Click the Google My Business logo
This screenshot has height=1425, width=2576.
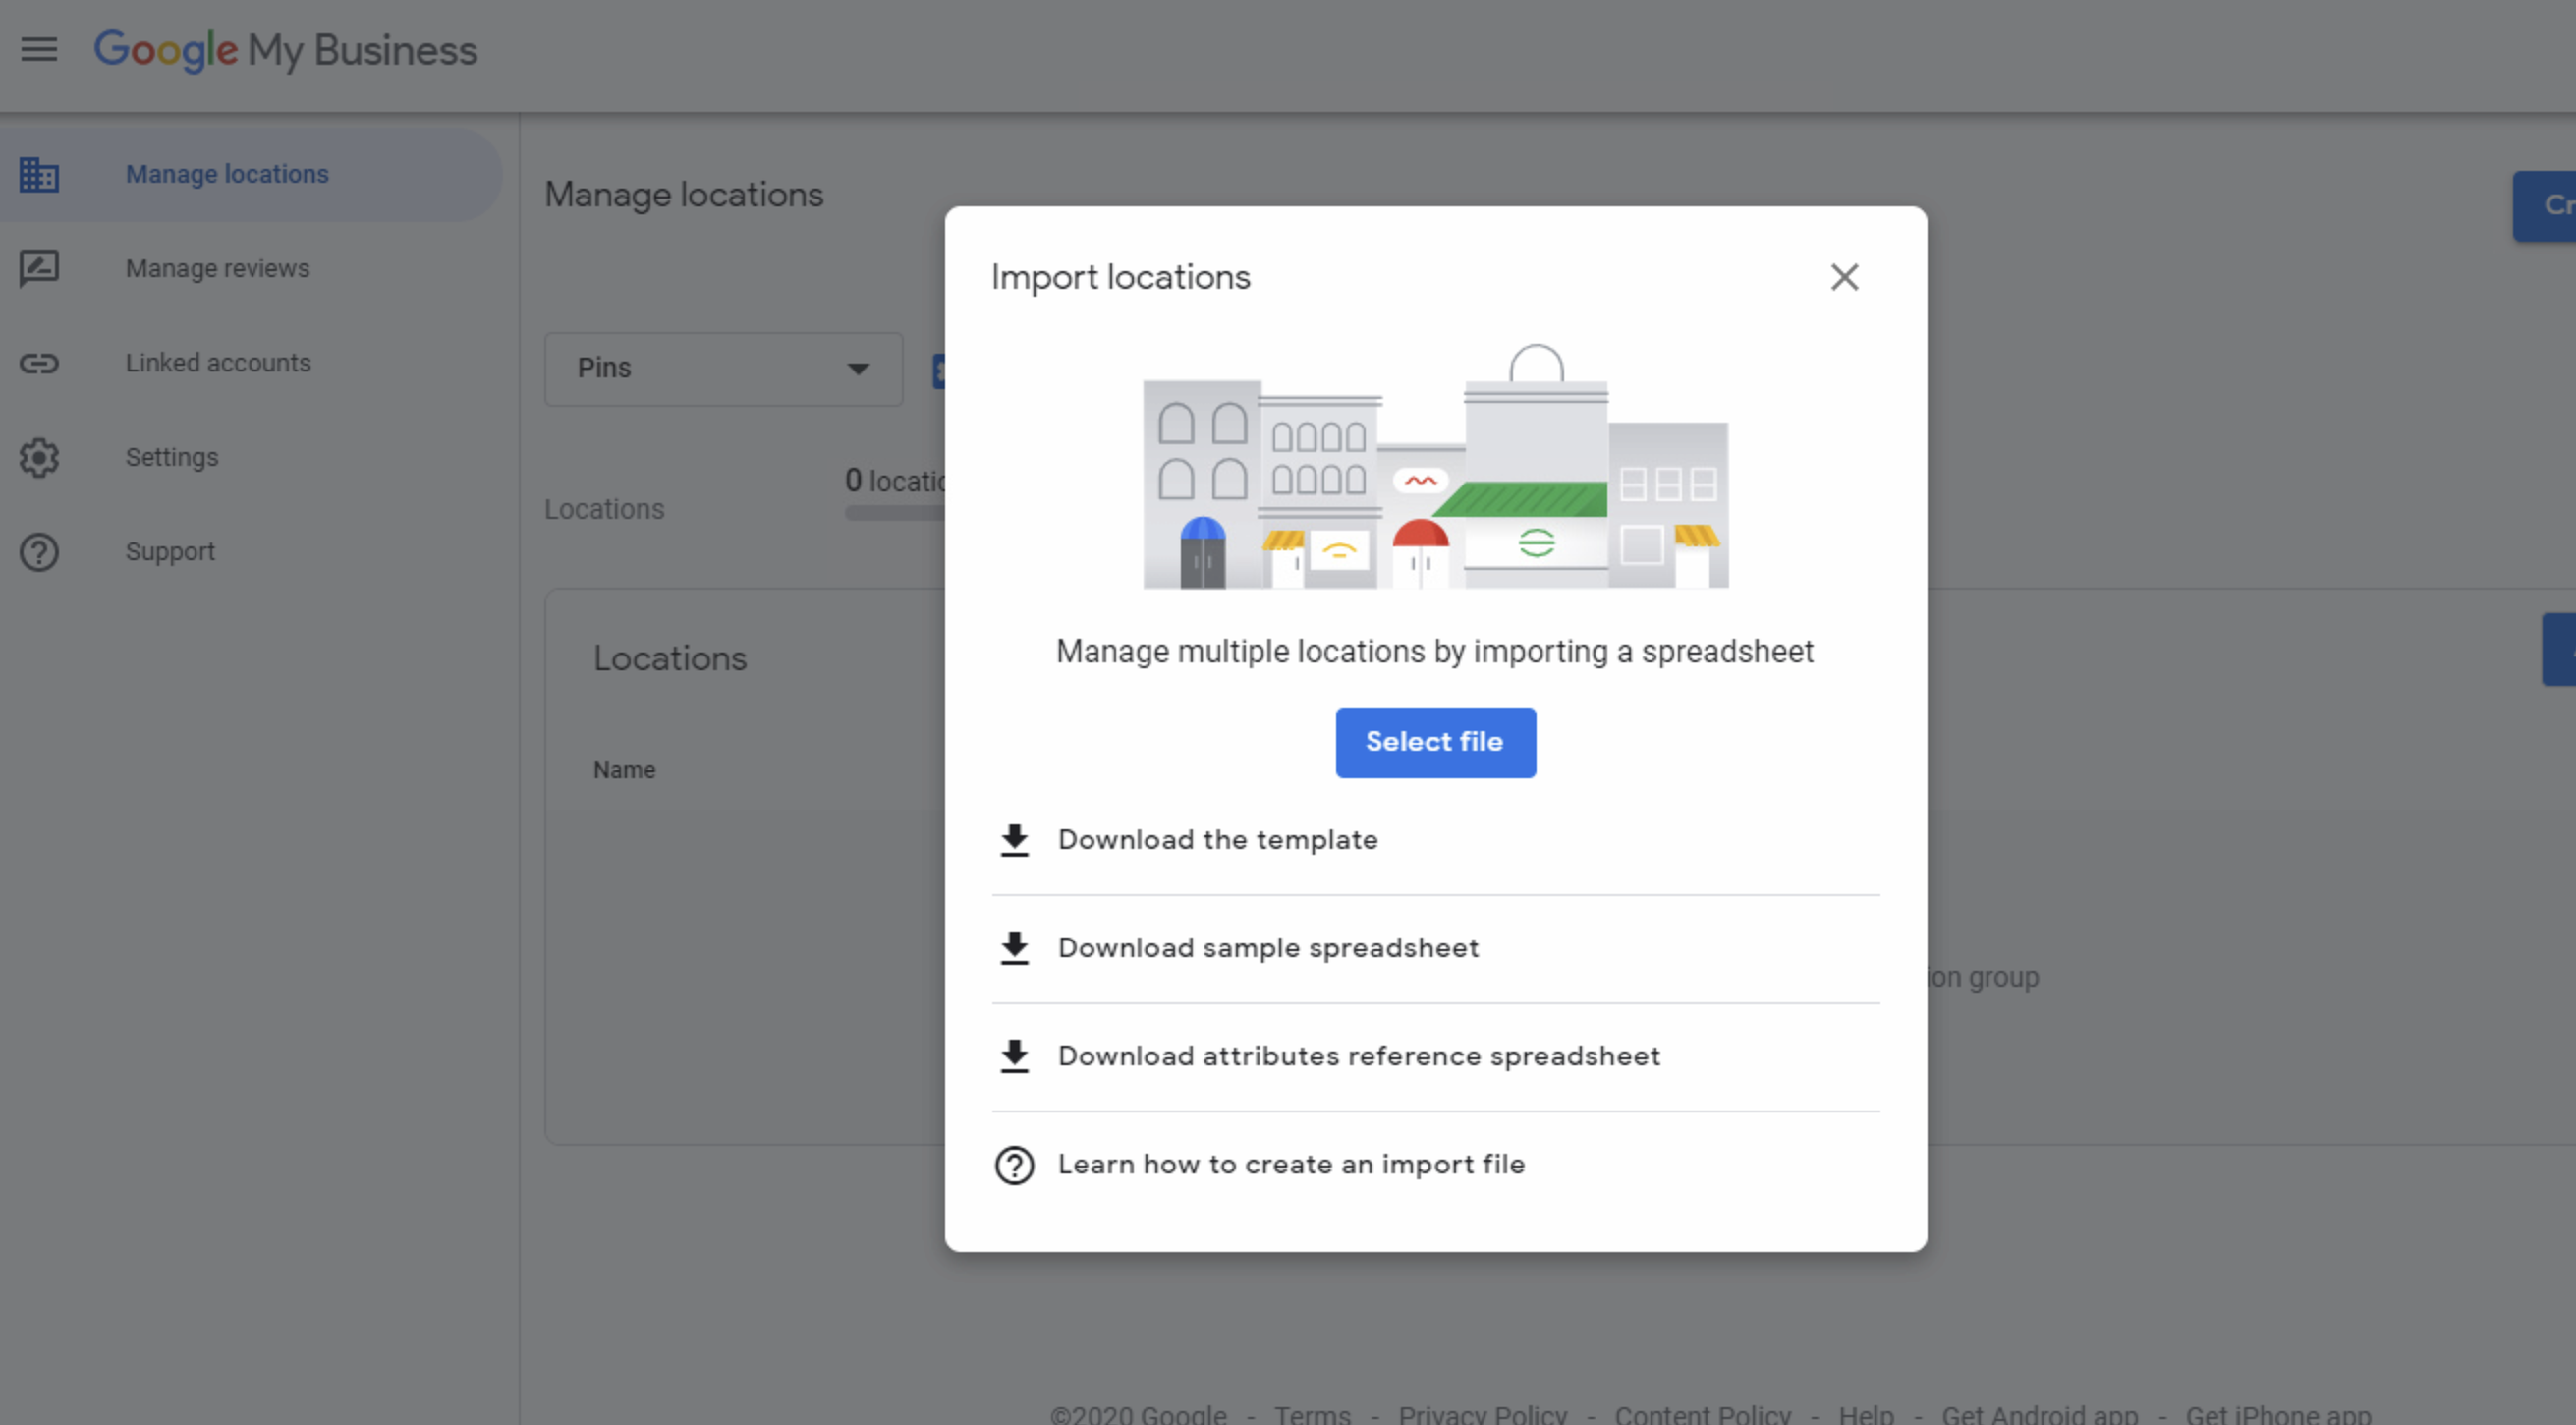285,50
